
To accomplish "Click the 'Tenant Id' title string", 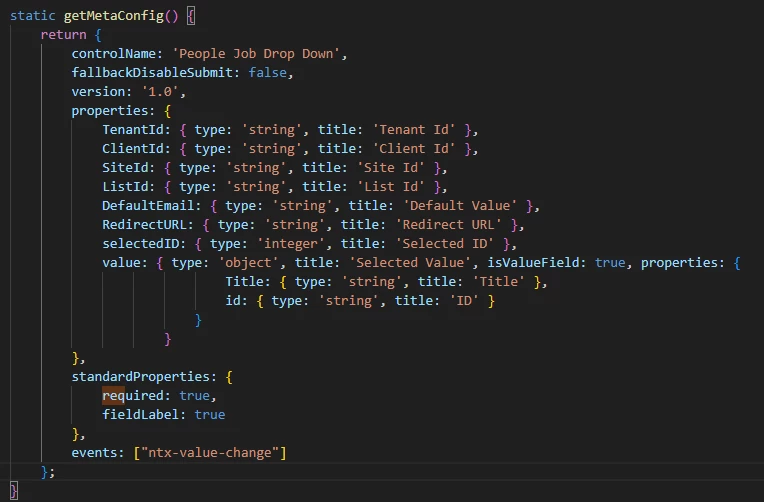I will pos(414,130).
